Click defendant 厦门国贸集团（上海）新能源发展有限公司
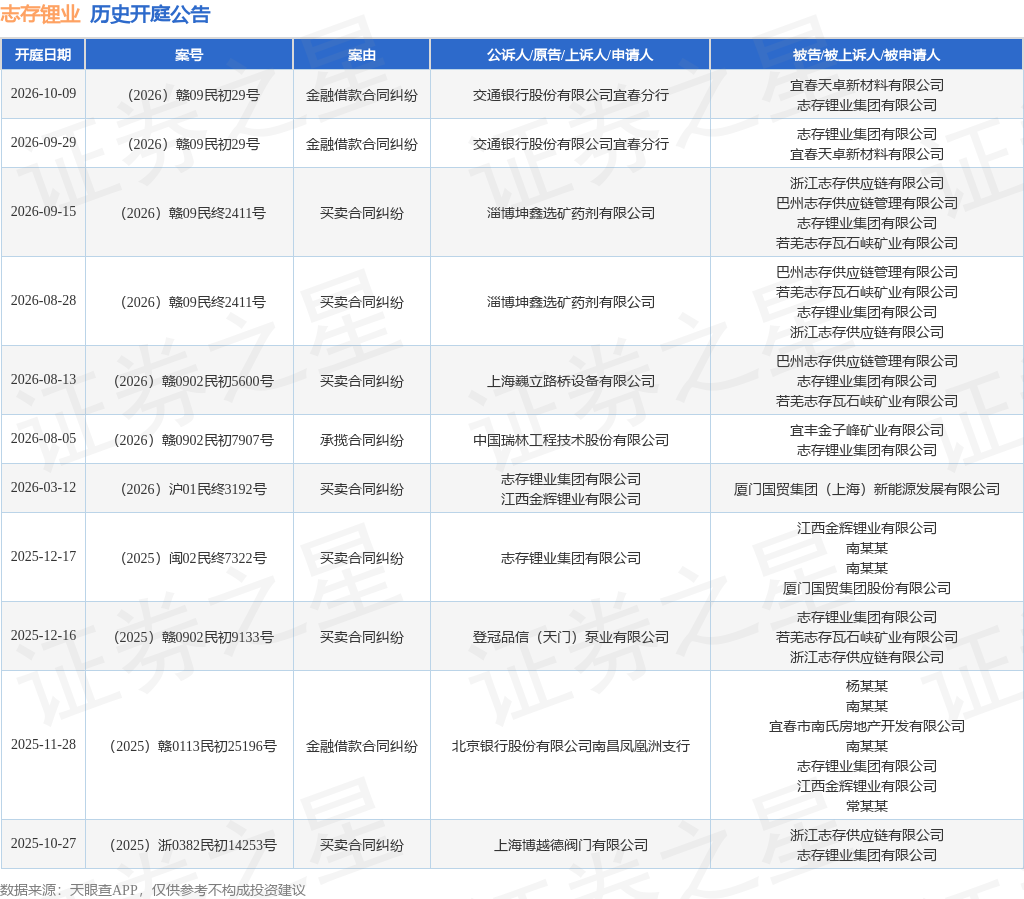This screenshot has width=1024, height=899. (867, 489)
